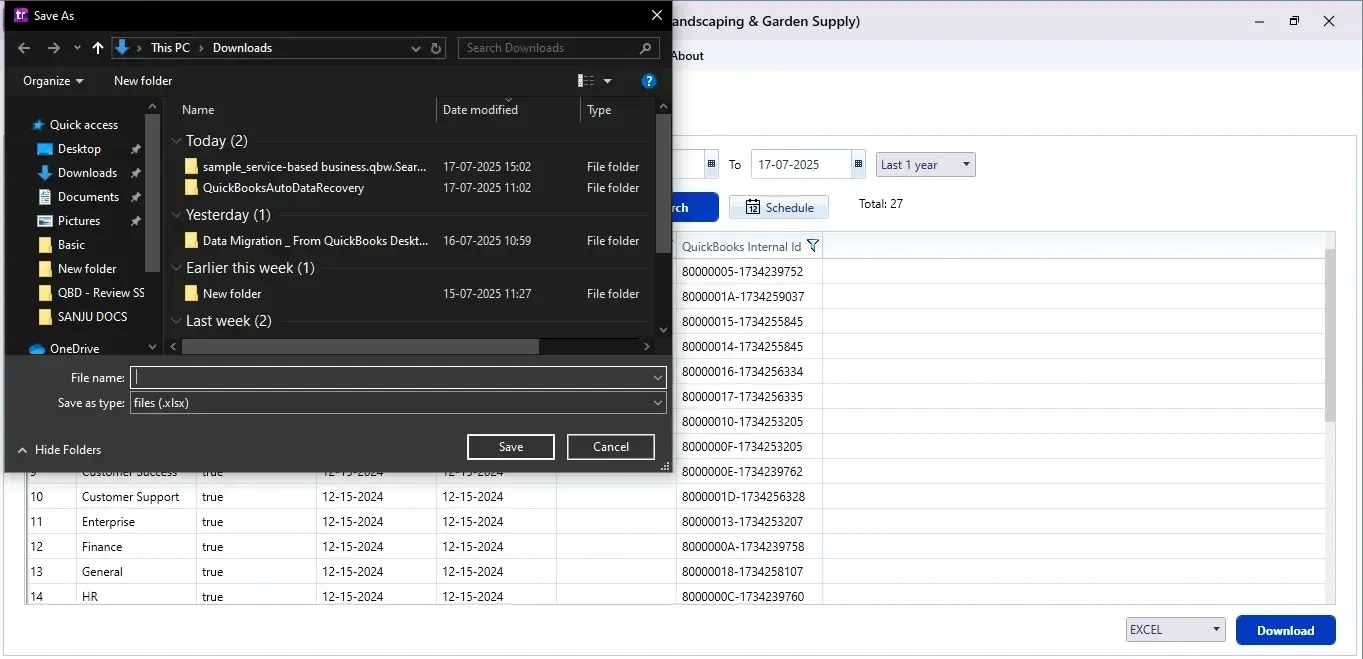Screen dimensions: 1363x659
Task: Select Enterprise row name
Action: 108,522
